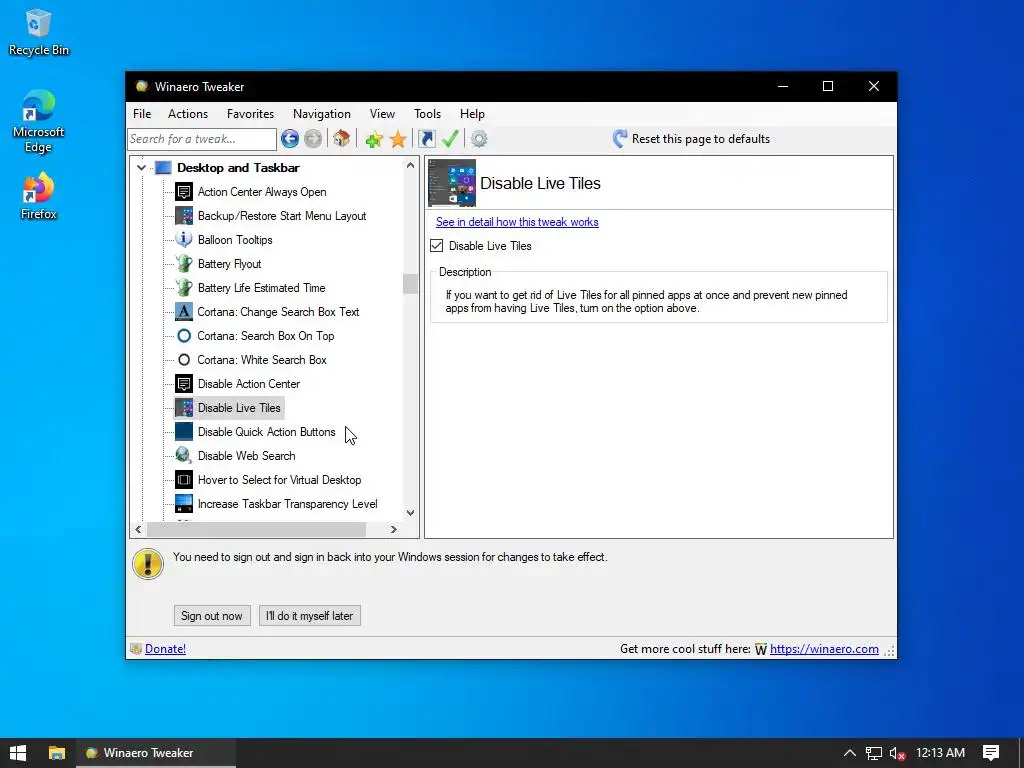
Task: Collapse the Desktop and Taskbar tree node
Action: (141, 168)
